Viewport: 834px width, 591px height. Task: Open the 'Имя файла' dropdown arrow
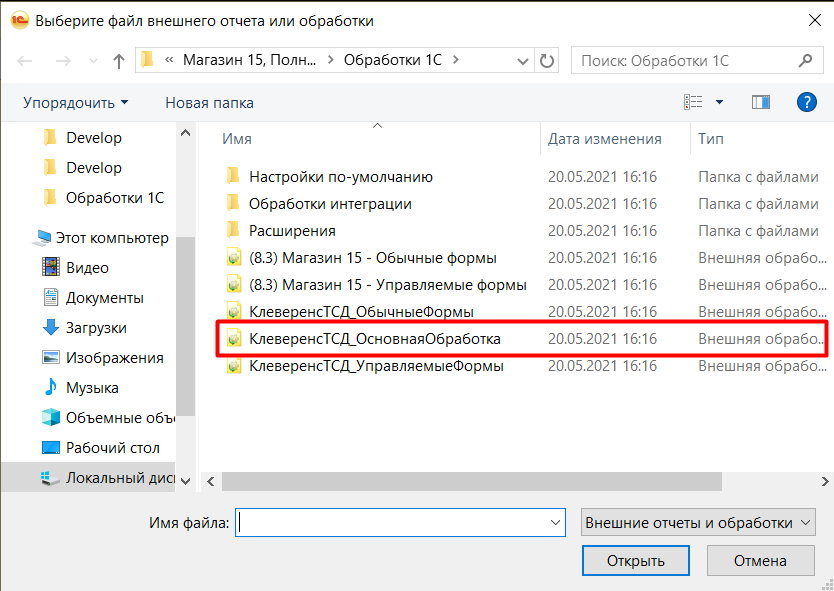tap(555, 523)
